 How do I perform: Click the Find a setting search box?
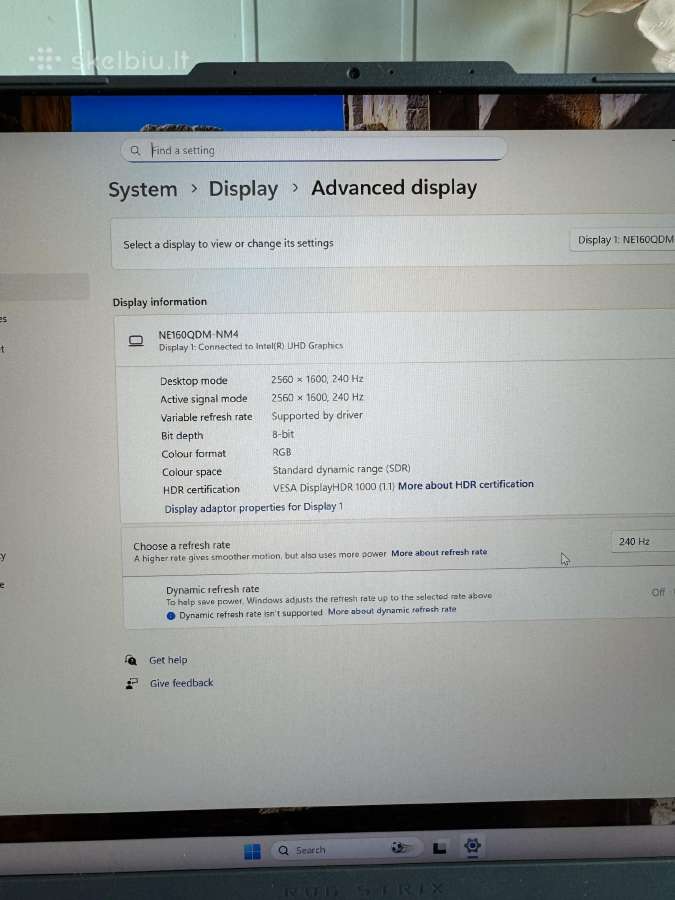(313, 150)
